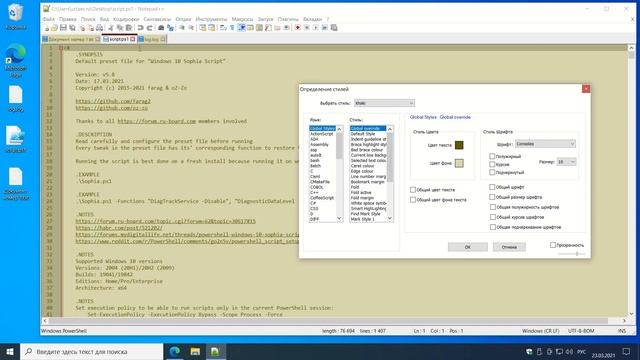Viewport: 640px width, 360px height.
Task: Open File Explorer from the taskbar
Action: [x=195, y=351]
